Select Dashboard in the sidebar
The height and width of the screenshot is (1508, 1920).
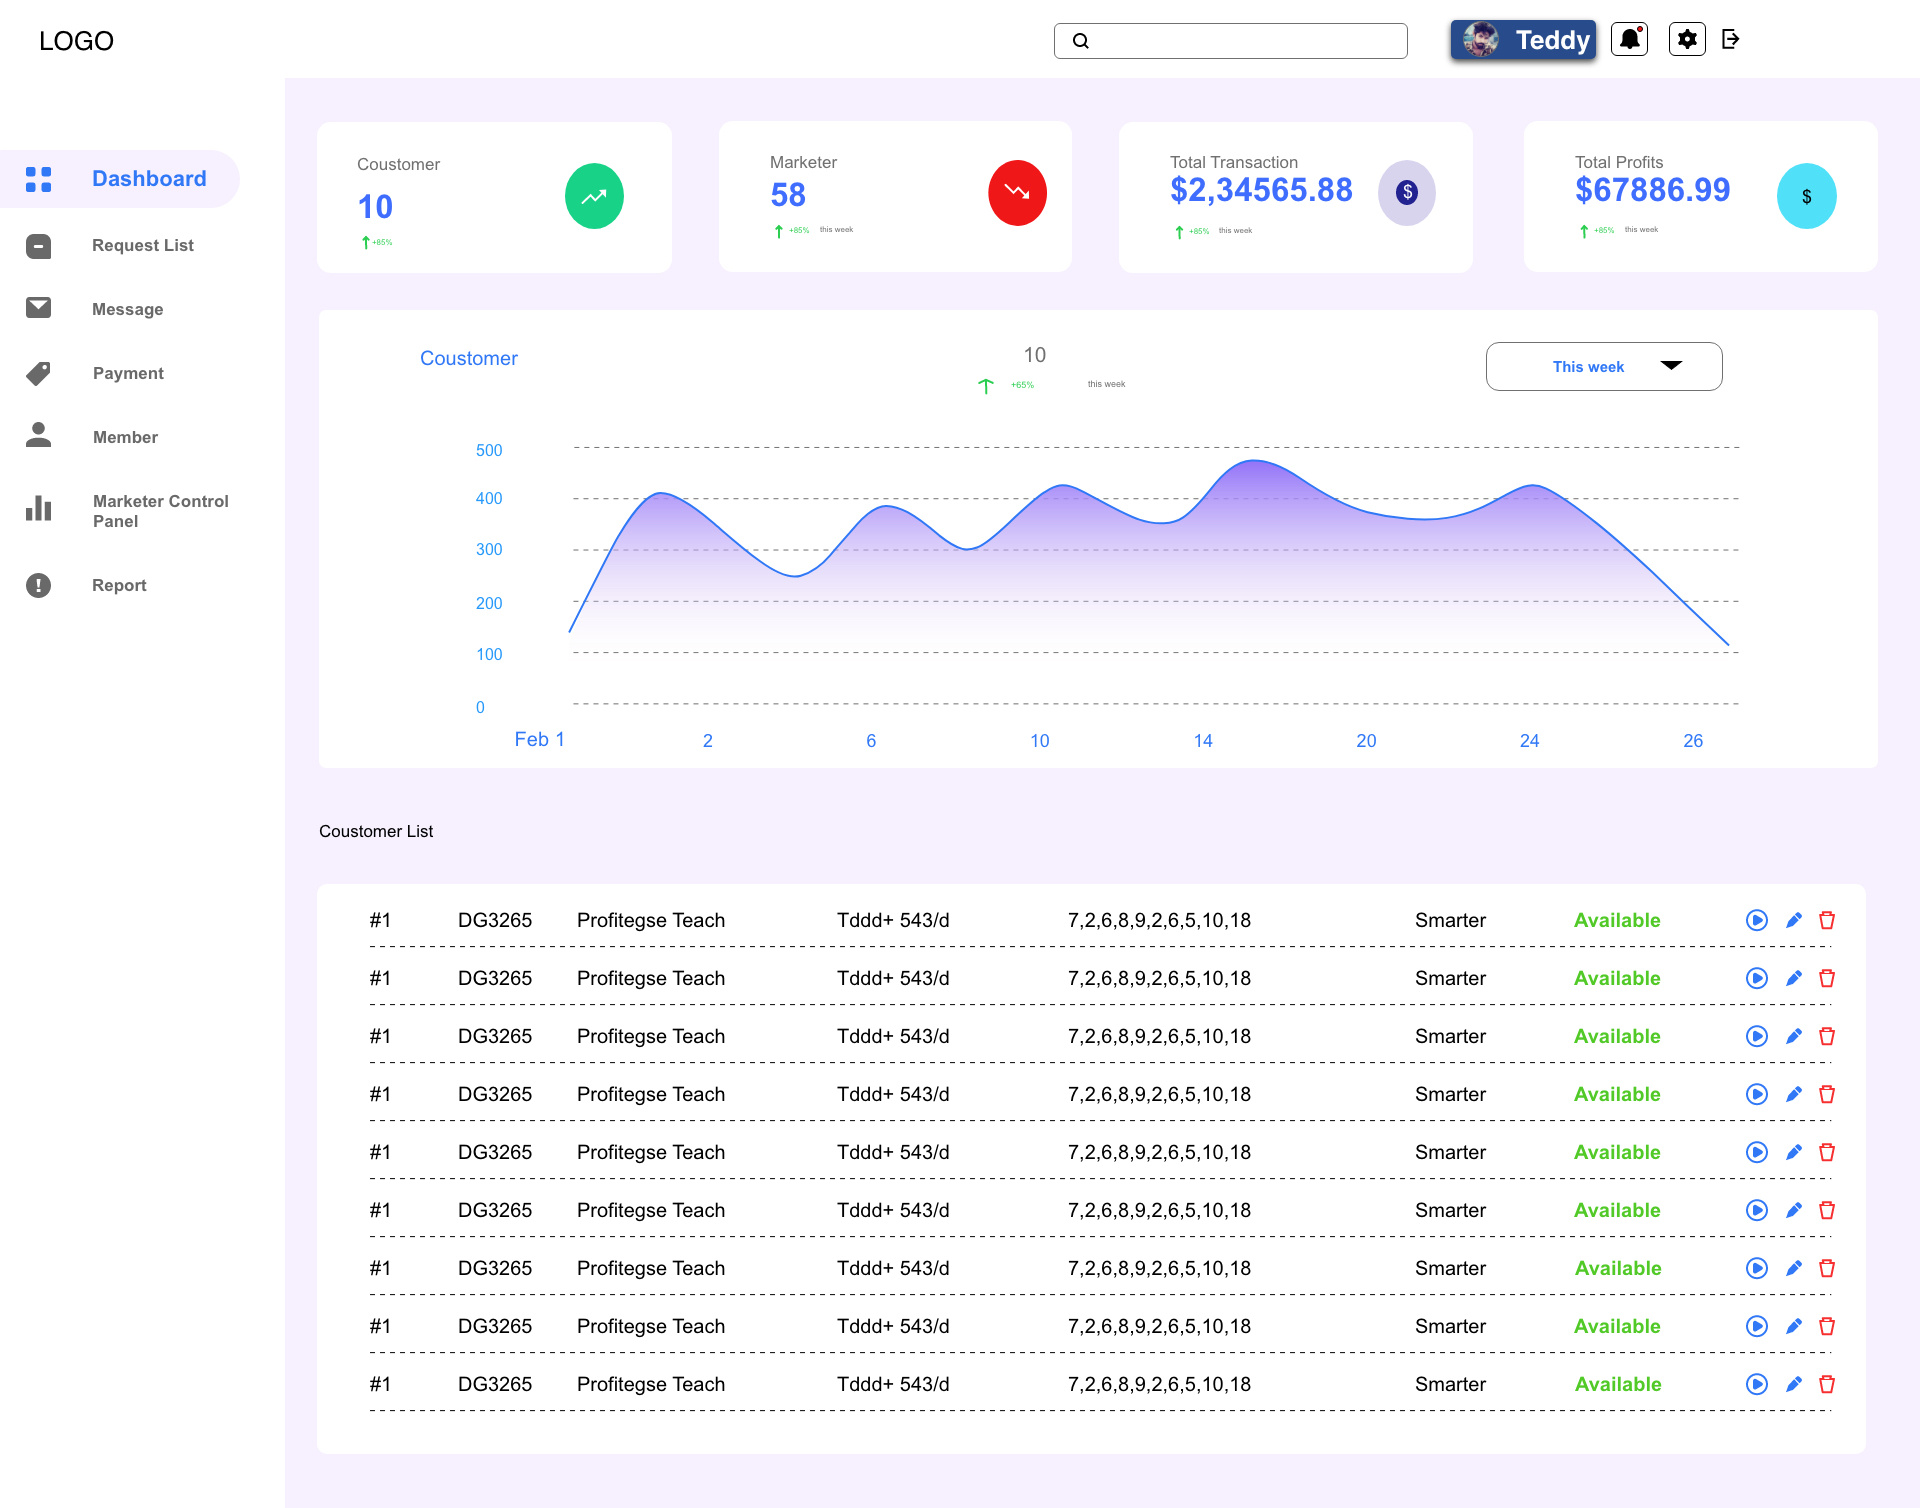pyautogui.click(x=148, y=179)
